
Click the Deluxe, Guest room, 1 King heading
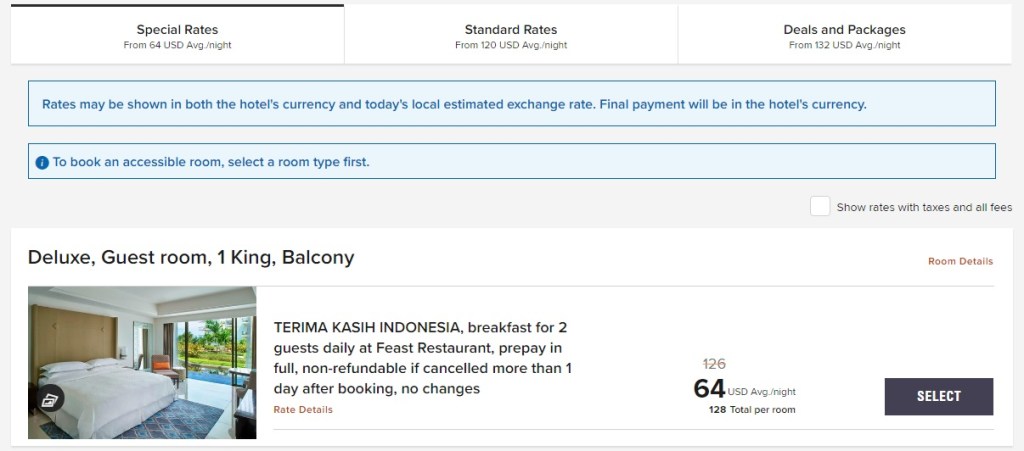pyautogui.click(x=191, y=258)
